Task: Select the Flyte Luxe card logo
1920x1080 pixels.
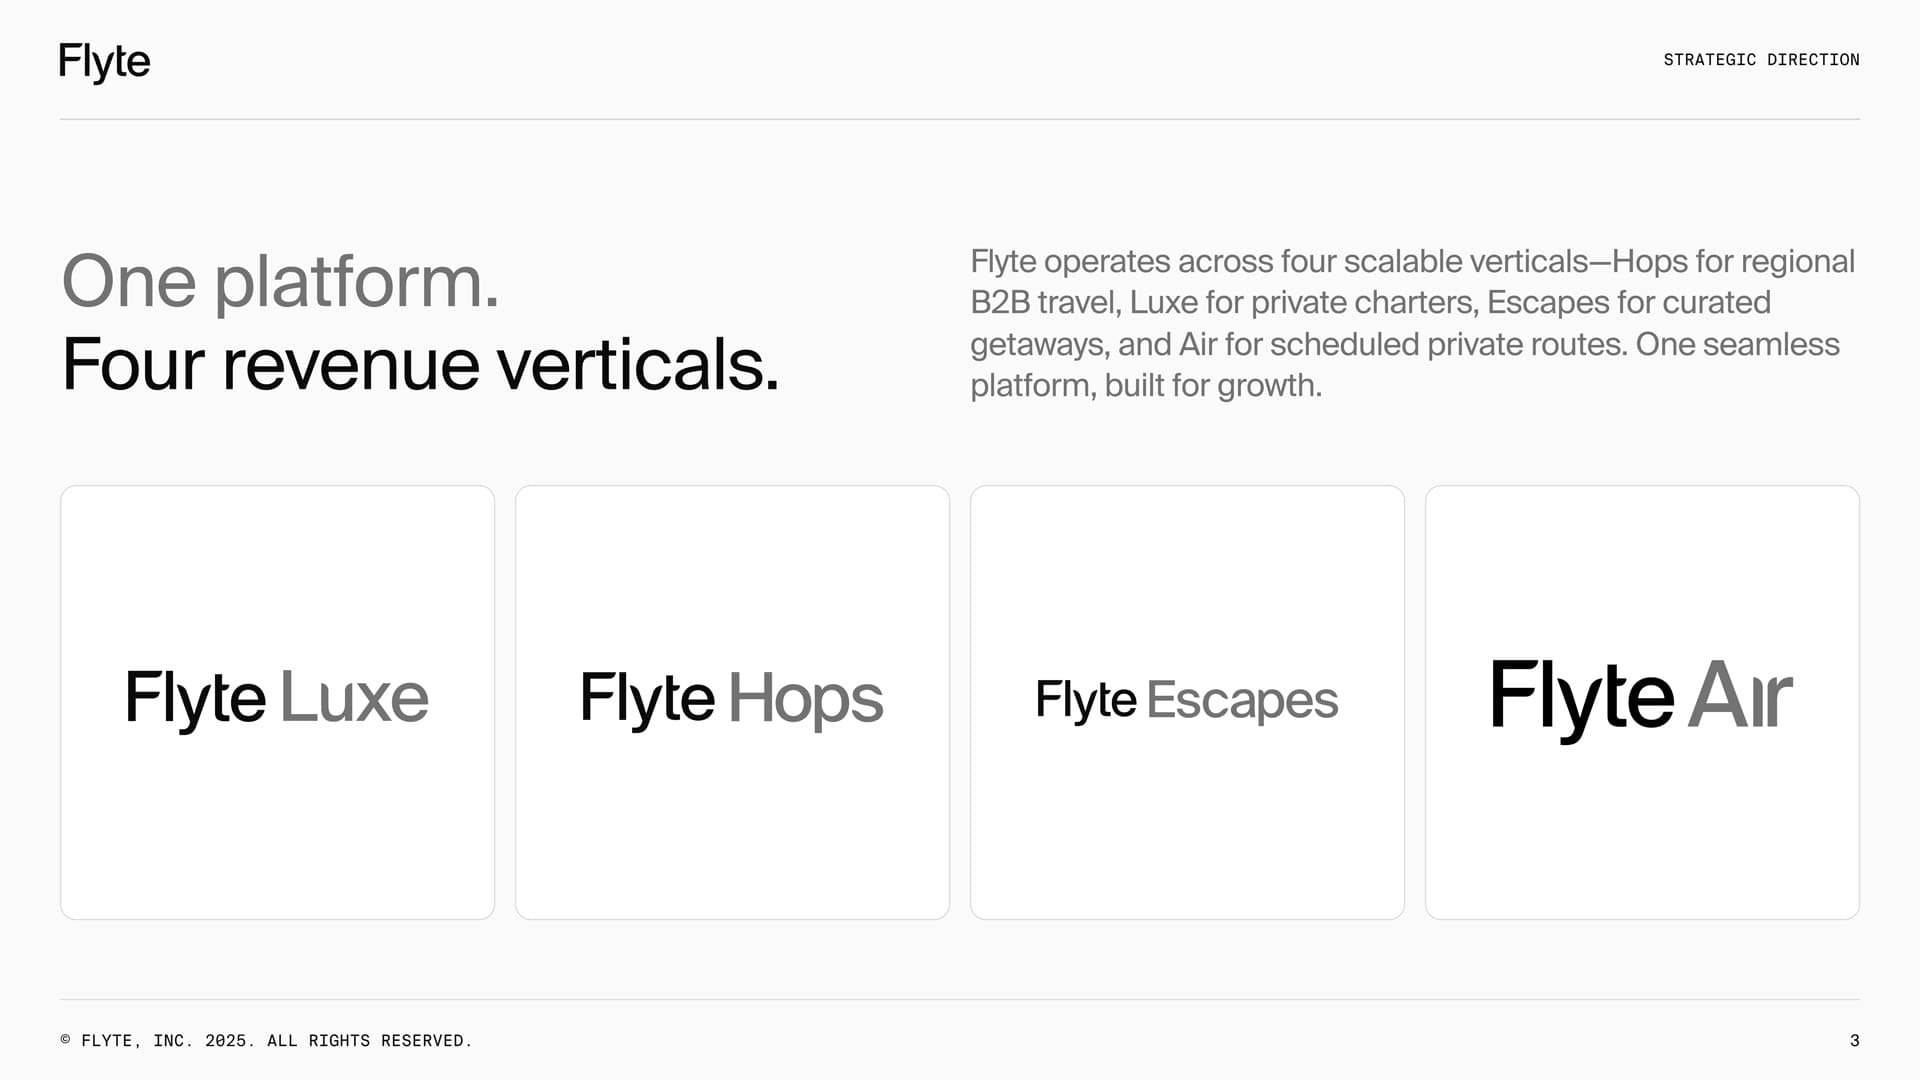Action: coord(277,698)
